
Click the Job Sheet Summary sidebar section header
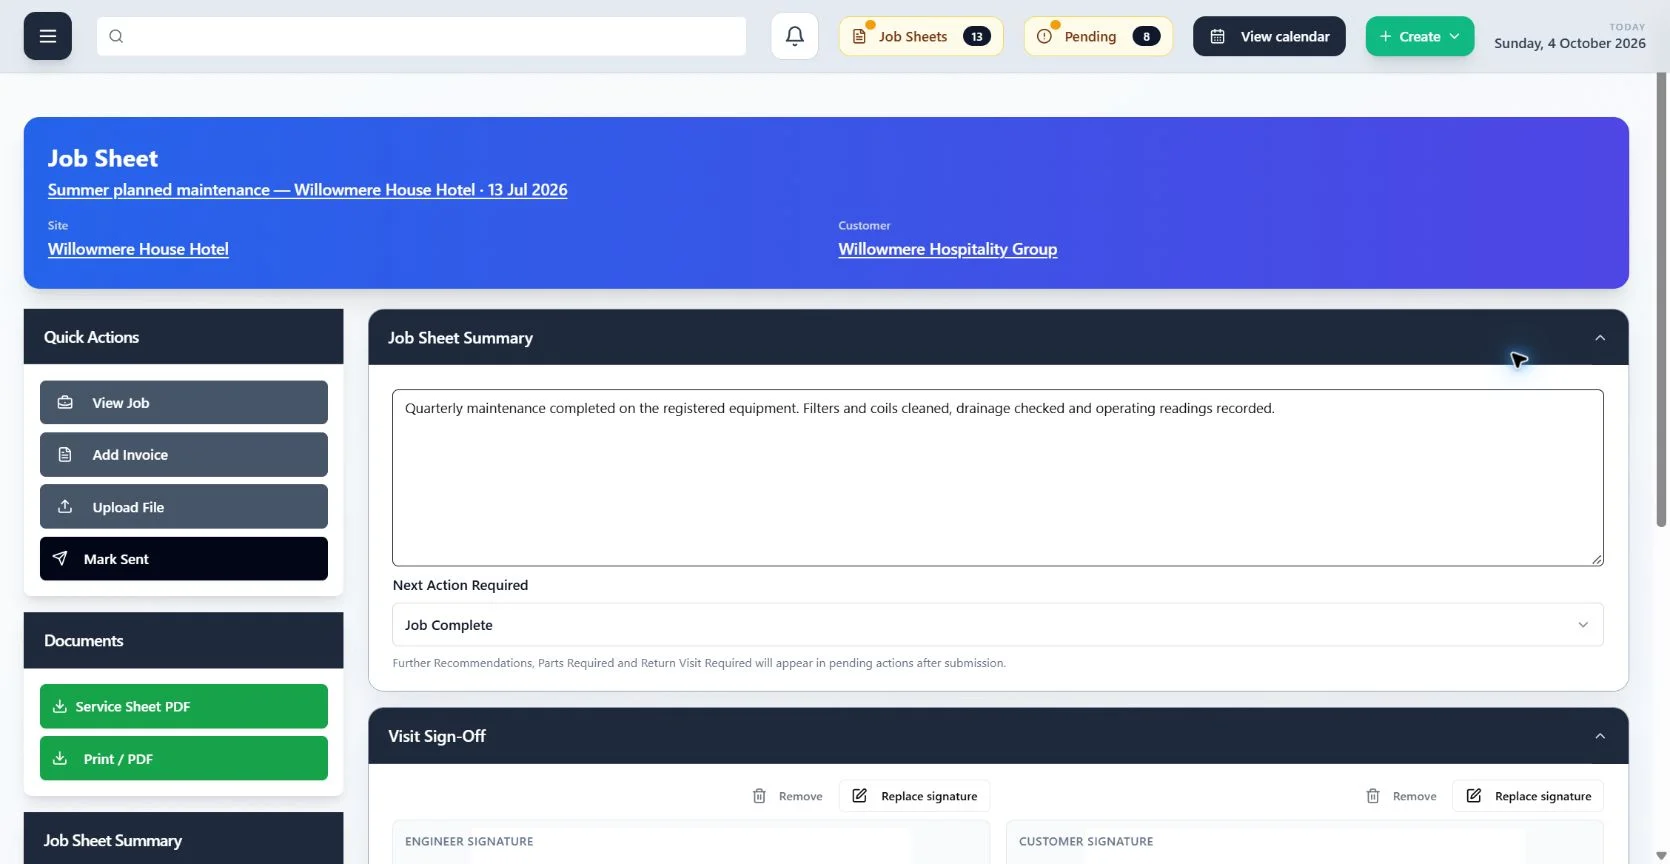tap(184, 838)
